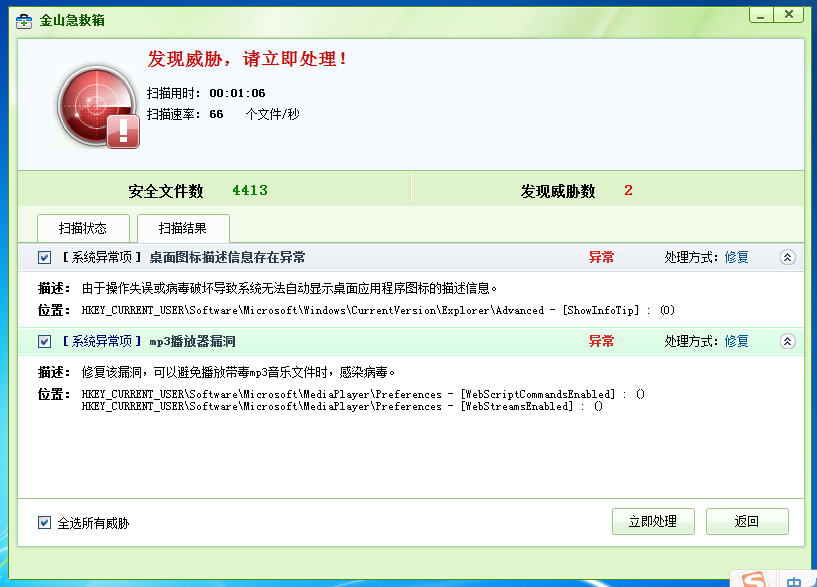The width and height of the screenshot is (817, 587).
Task: Click the safe file count 4413
Action: 250,191
